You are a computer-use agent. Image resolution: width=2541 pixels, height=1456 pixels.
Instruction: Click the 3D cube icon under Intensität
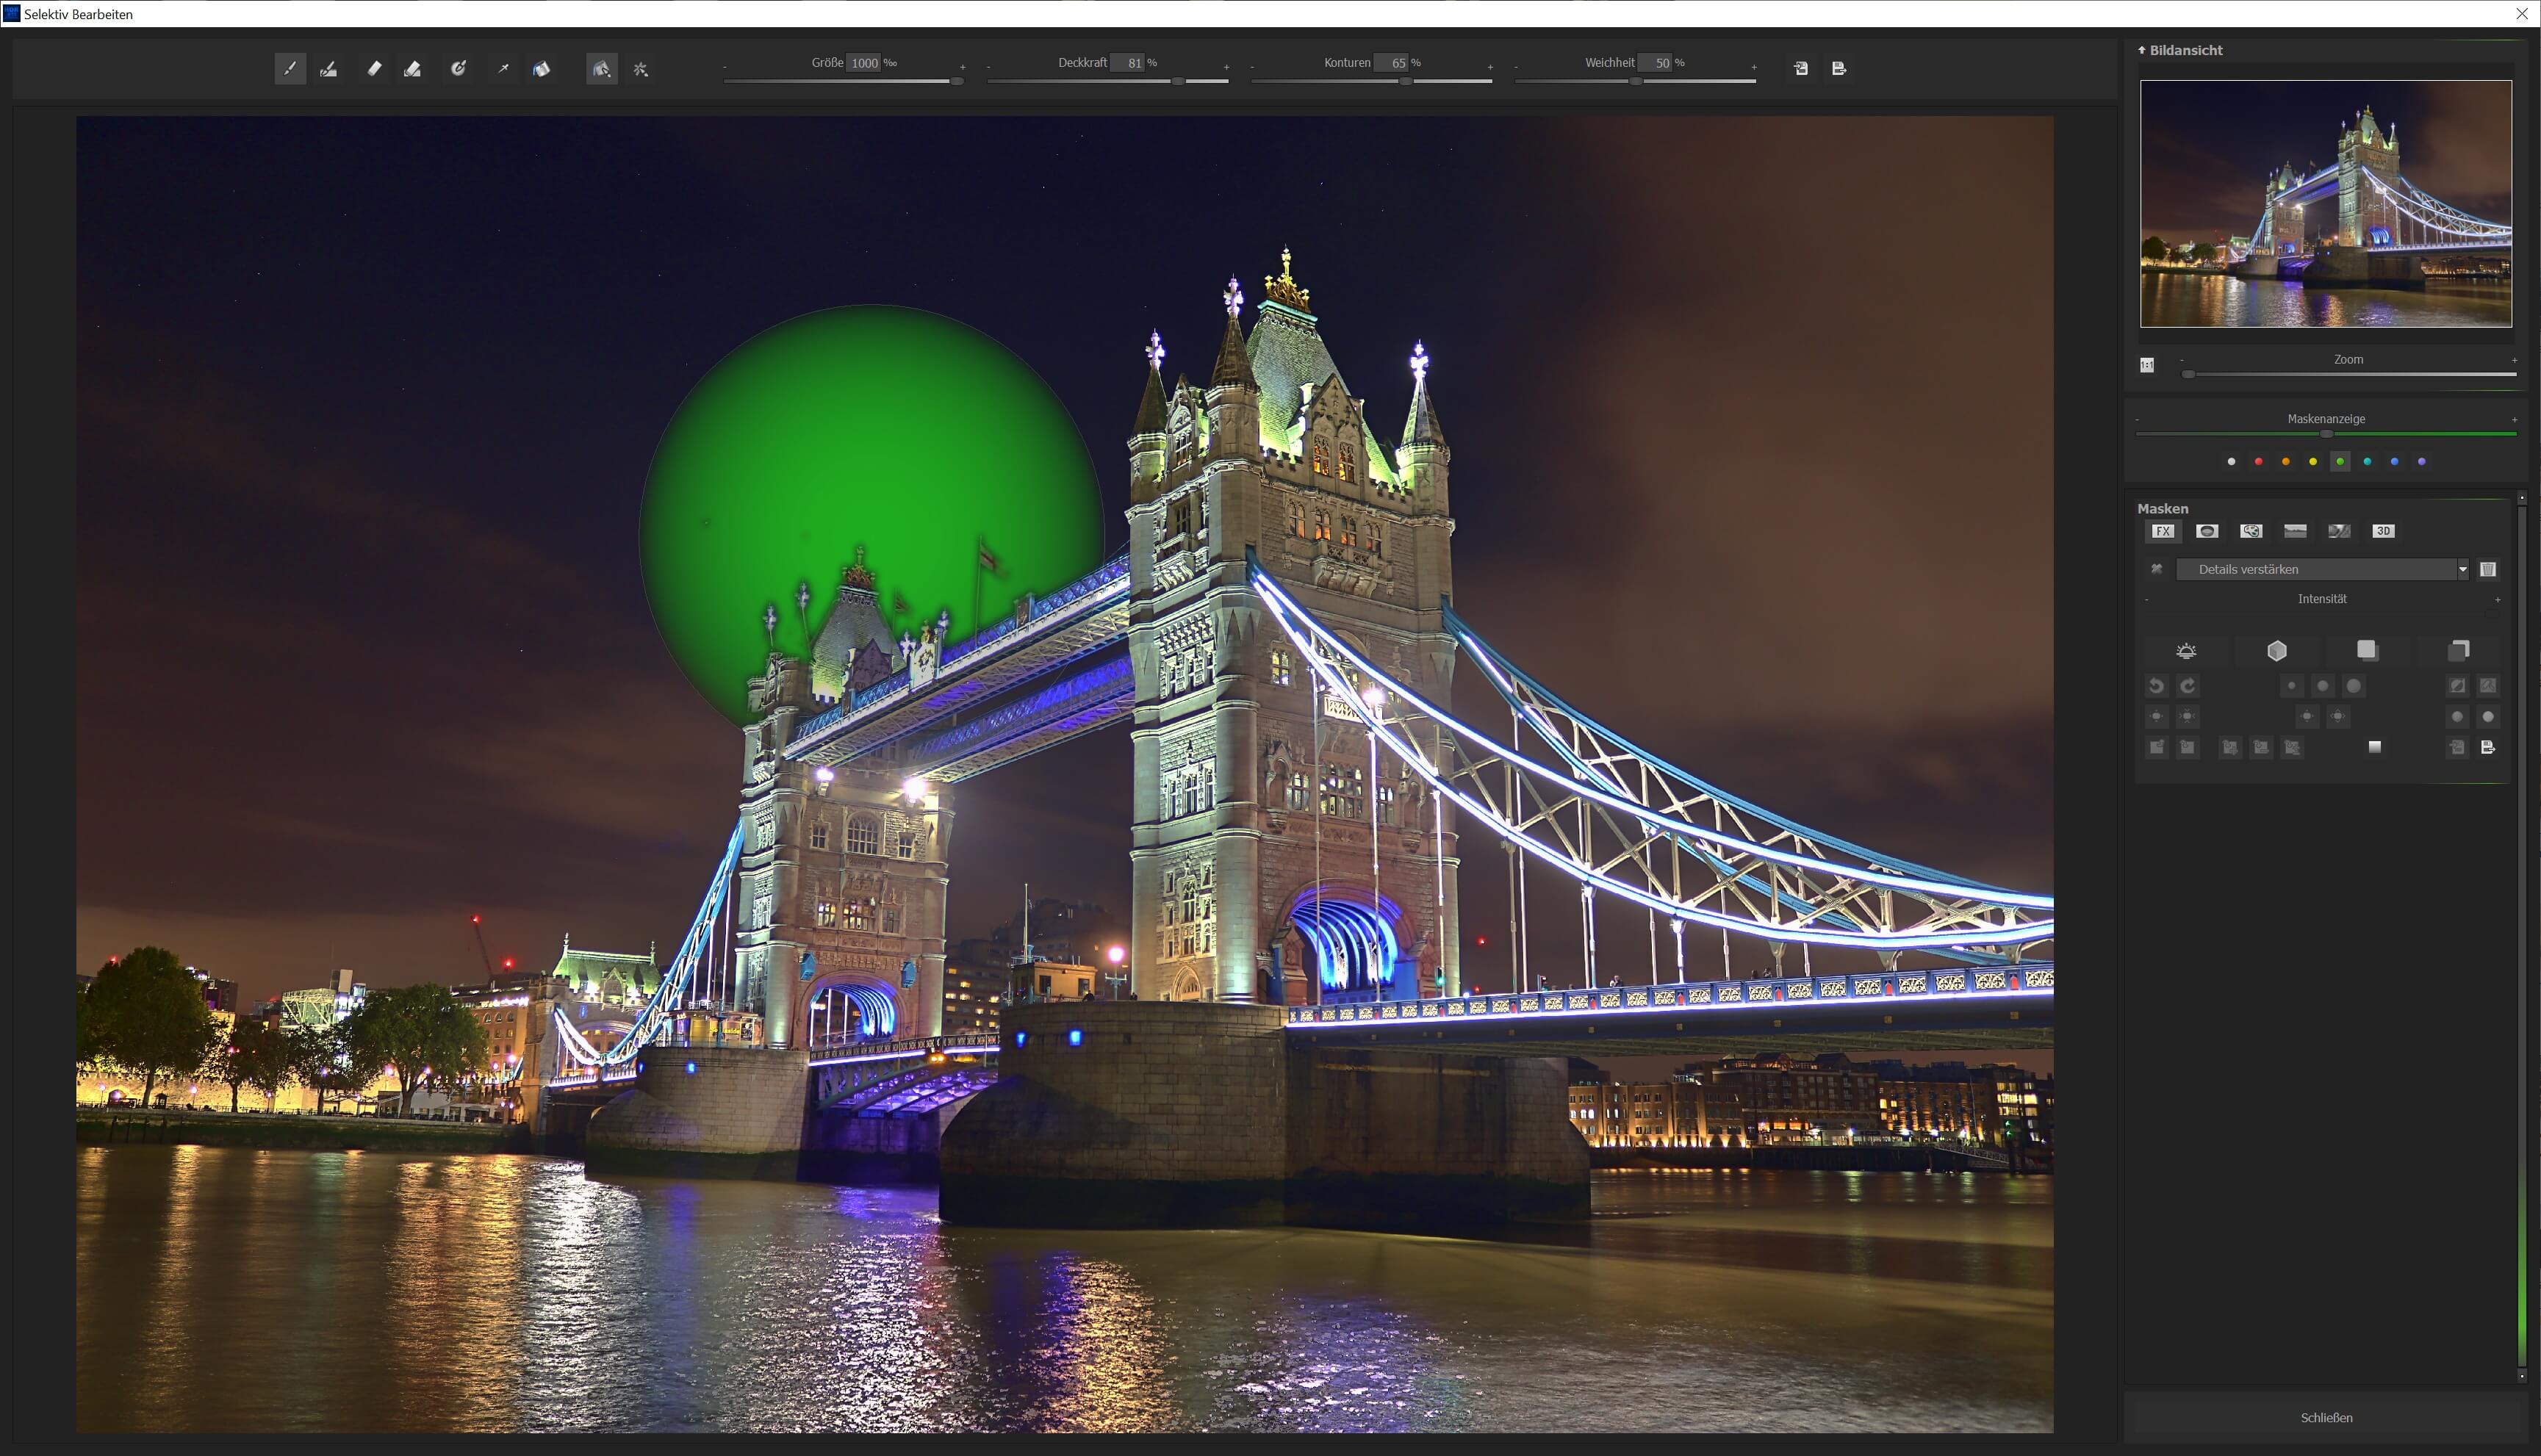tap(2277, 651)
